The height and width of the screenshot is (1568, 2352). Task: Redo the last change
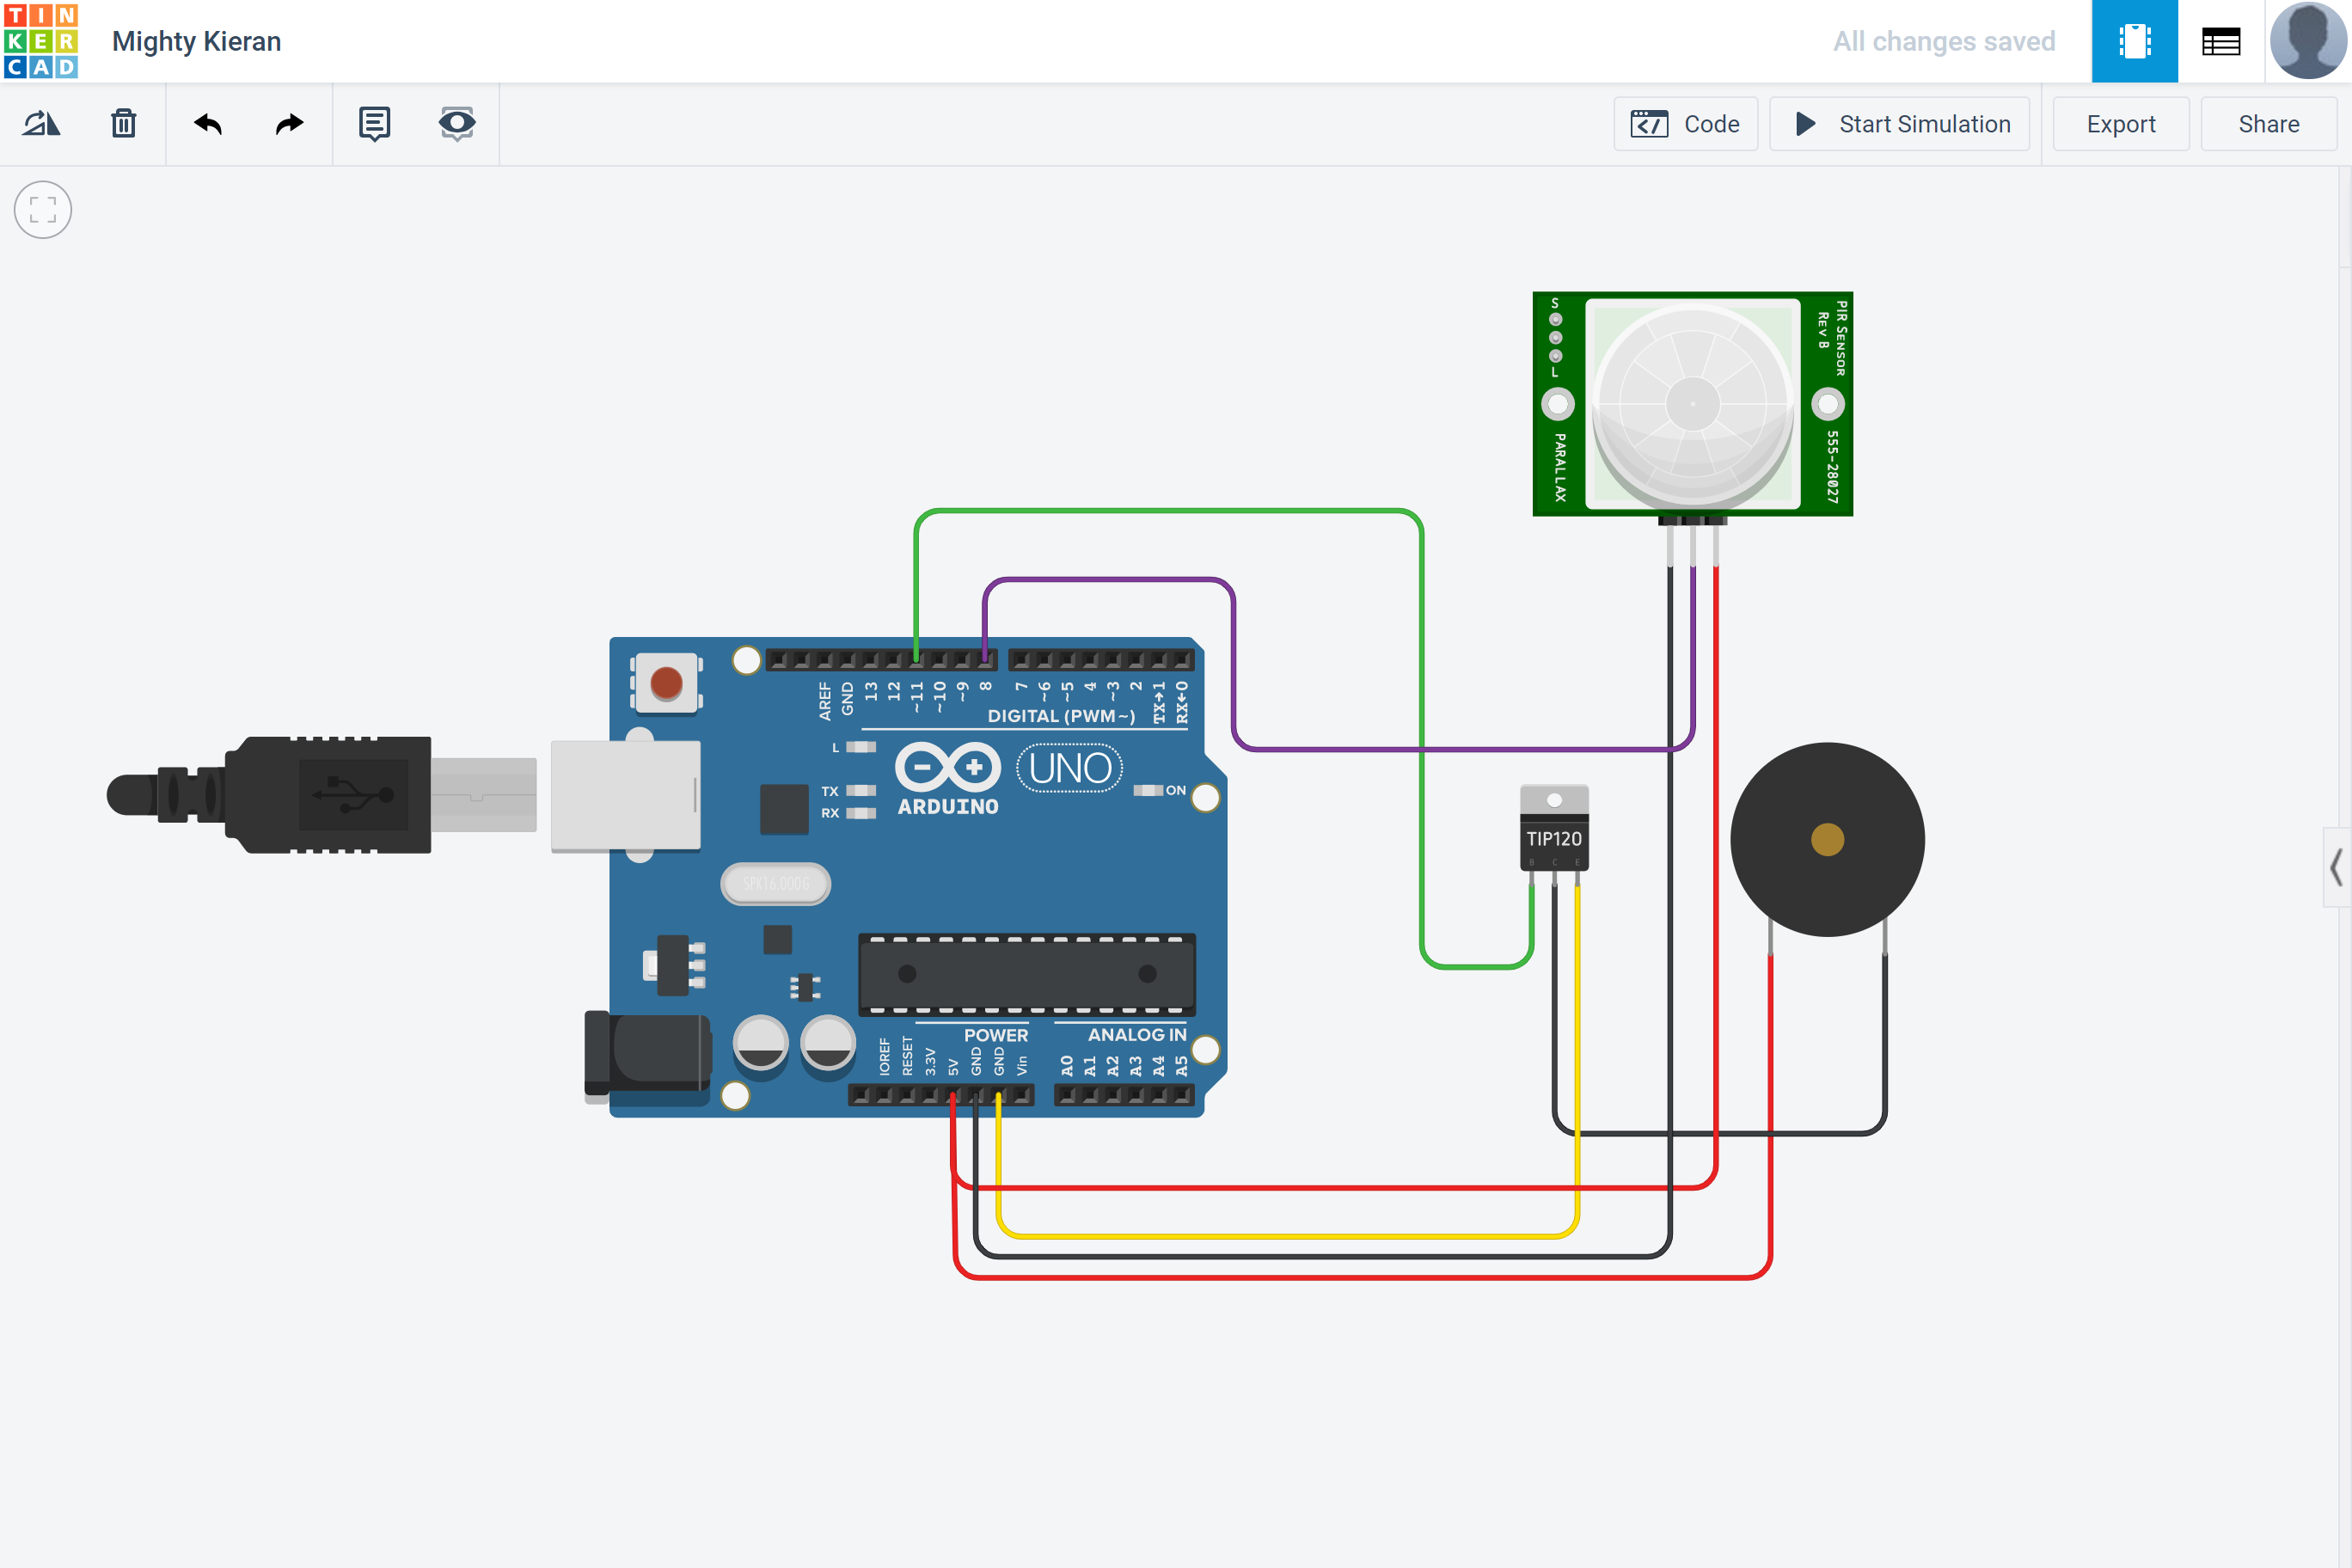[287, 123]
